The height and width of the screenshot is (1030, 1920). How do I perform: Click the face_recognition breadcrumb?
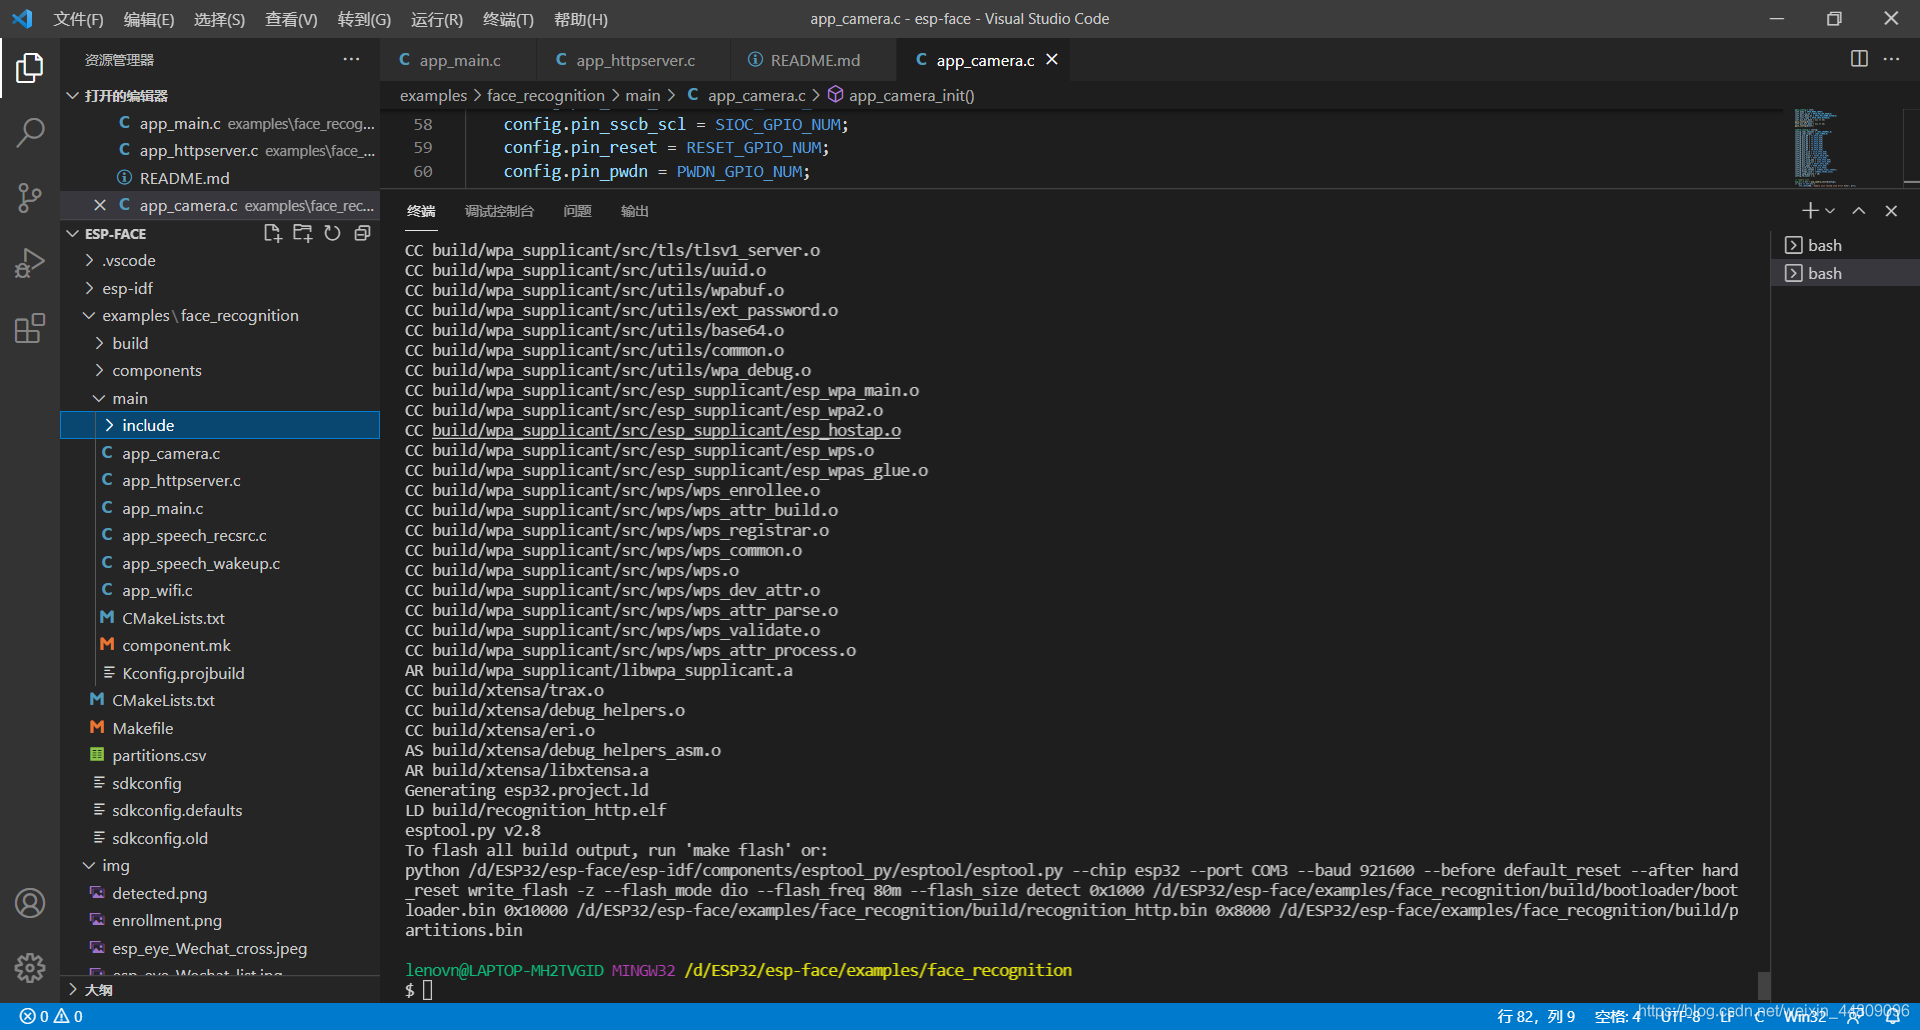(x=545, y=95)
